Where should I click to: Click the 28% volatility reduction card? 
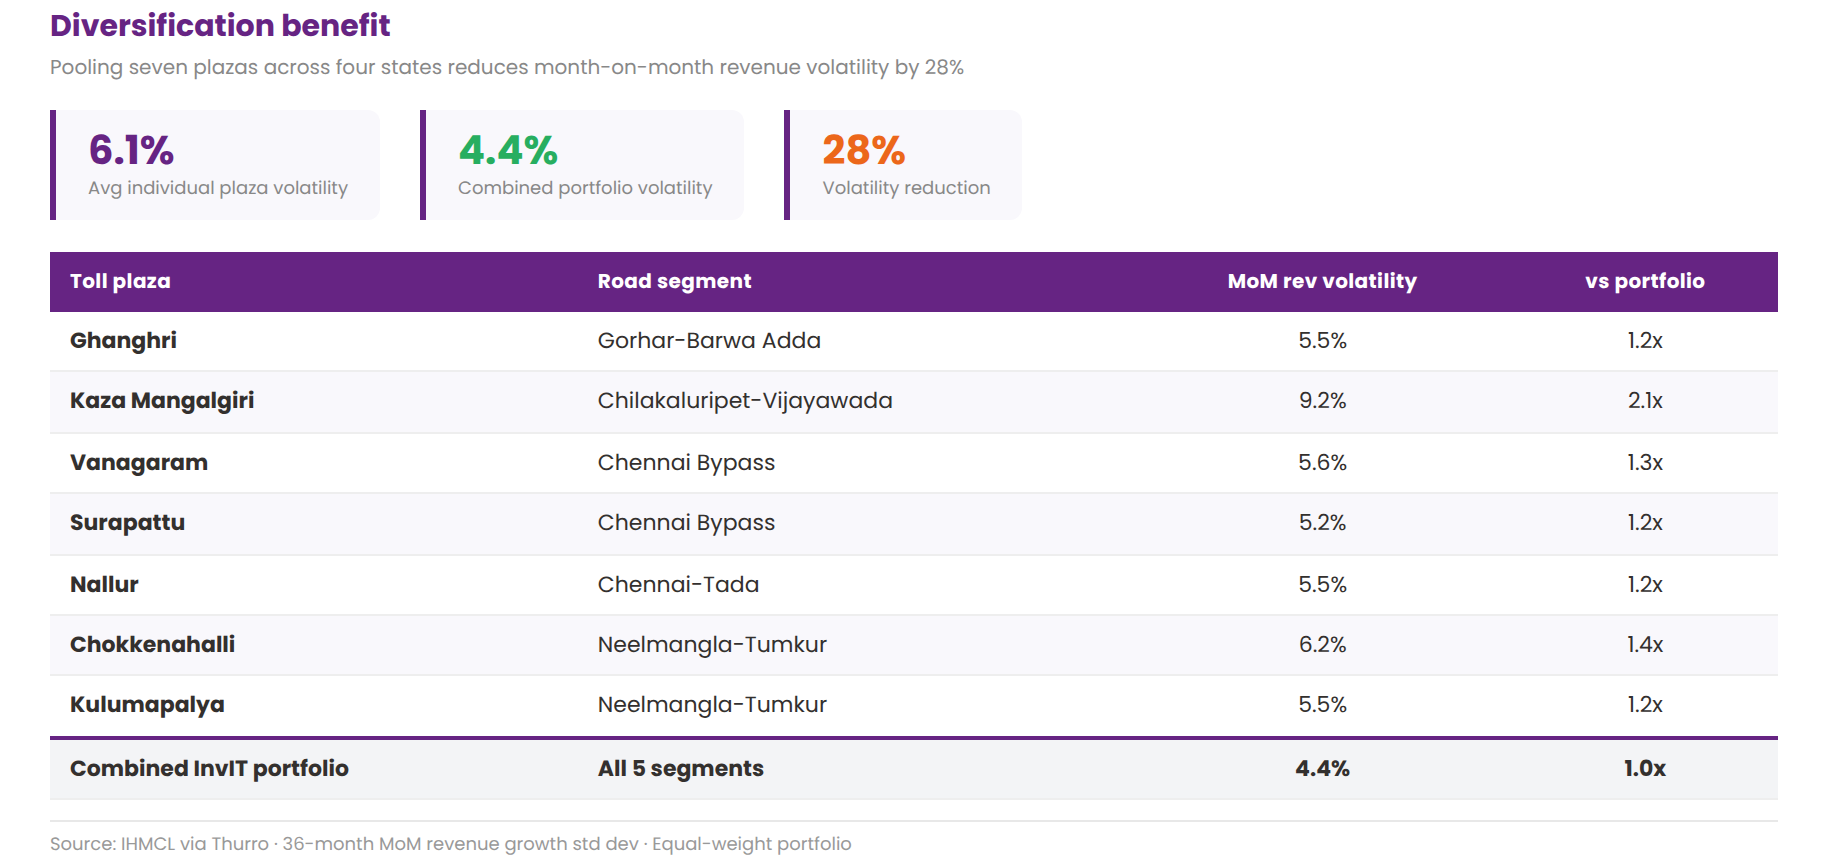(904, 165)
